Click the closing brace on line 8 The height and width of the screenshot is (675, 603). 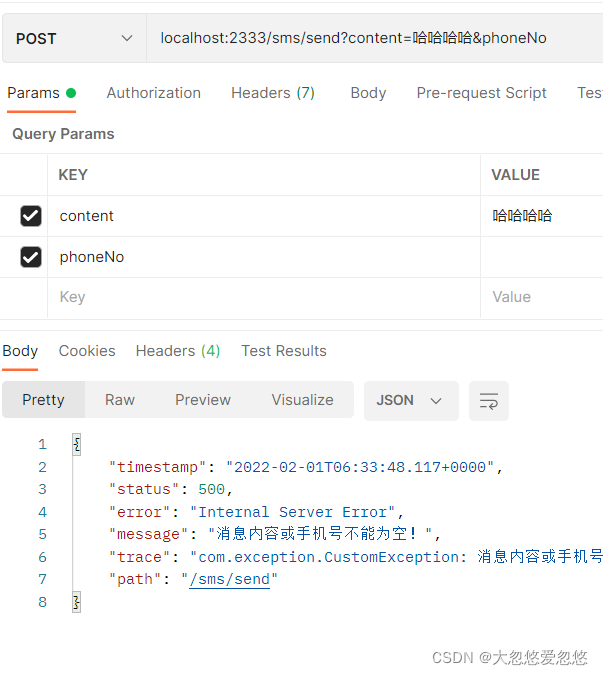tap(77, 602)
